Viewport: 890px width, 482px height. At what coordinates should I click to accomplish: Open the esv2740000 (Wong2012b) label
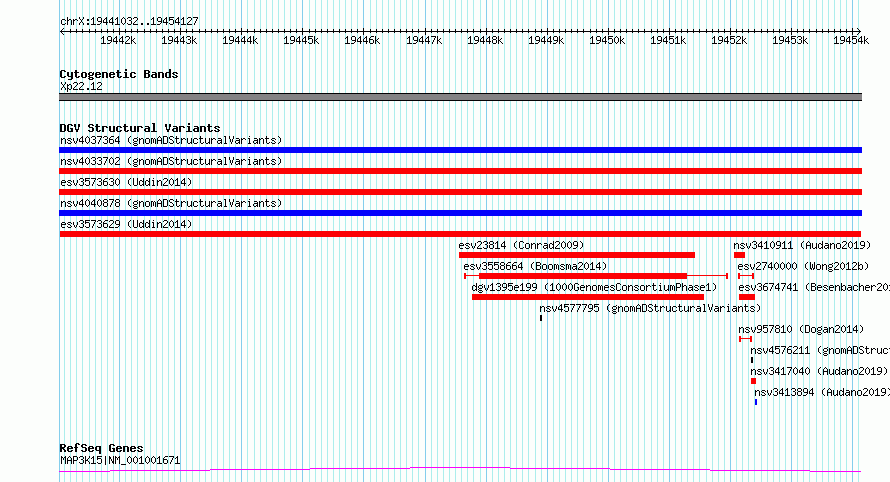click(x=803, y=266)
